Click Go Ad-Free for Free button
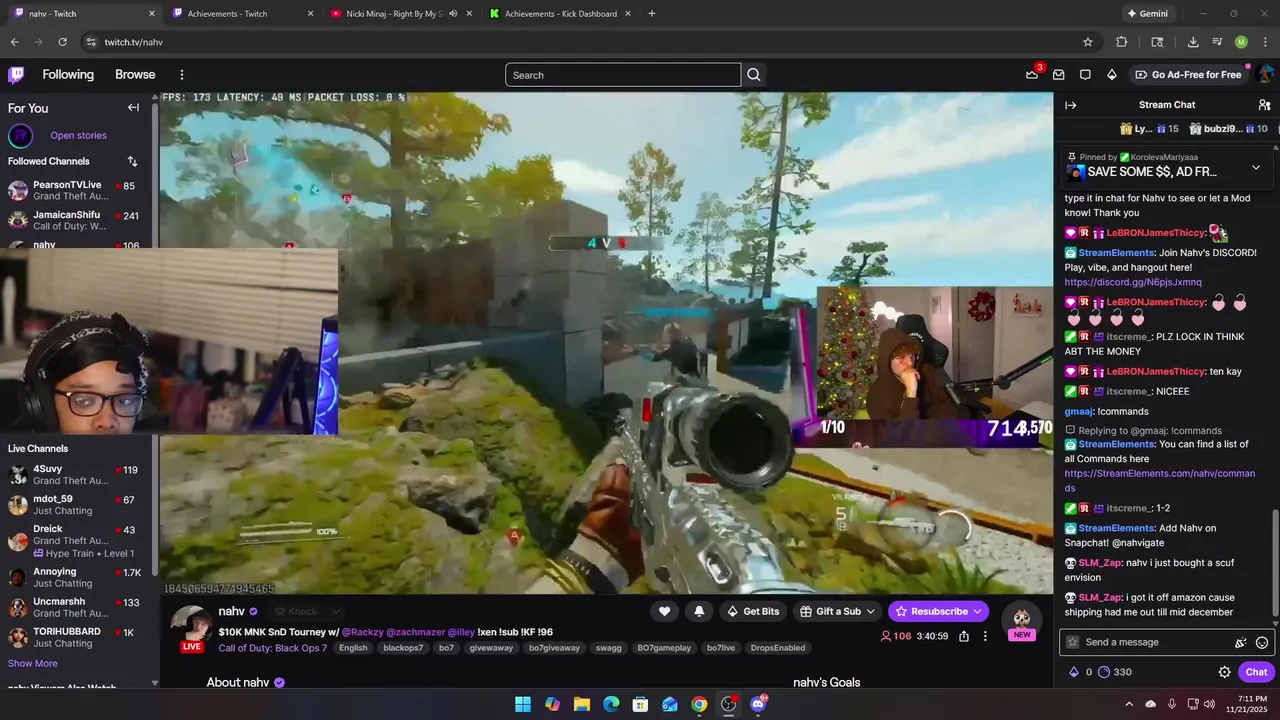The width and height of the screenshot is (1280, 720). click(1188, 75)
